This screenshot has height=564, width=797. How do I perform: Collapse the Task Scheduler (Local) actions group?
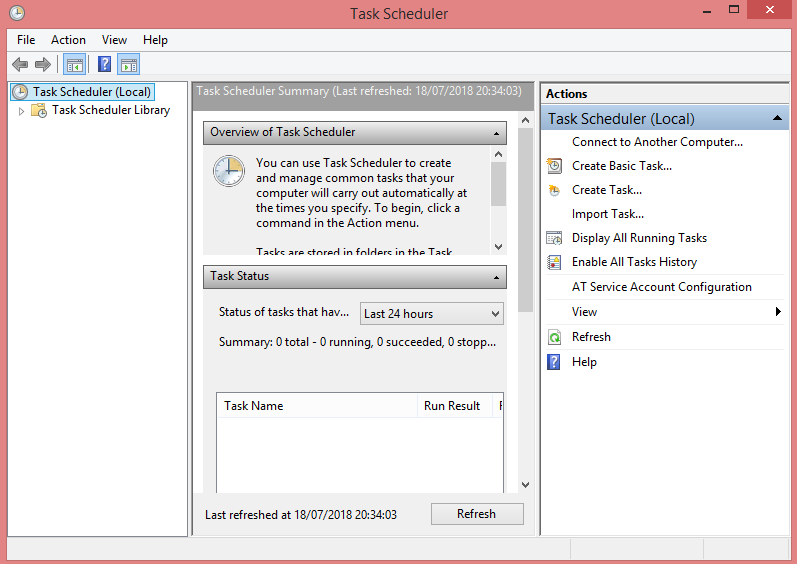tap(777, 118)
